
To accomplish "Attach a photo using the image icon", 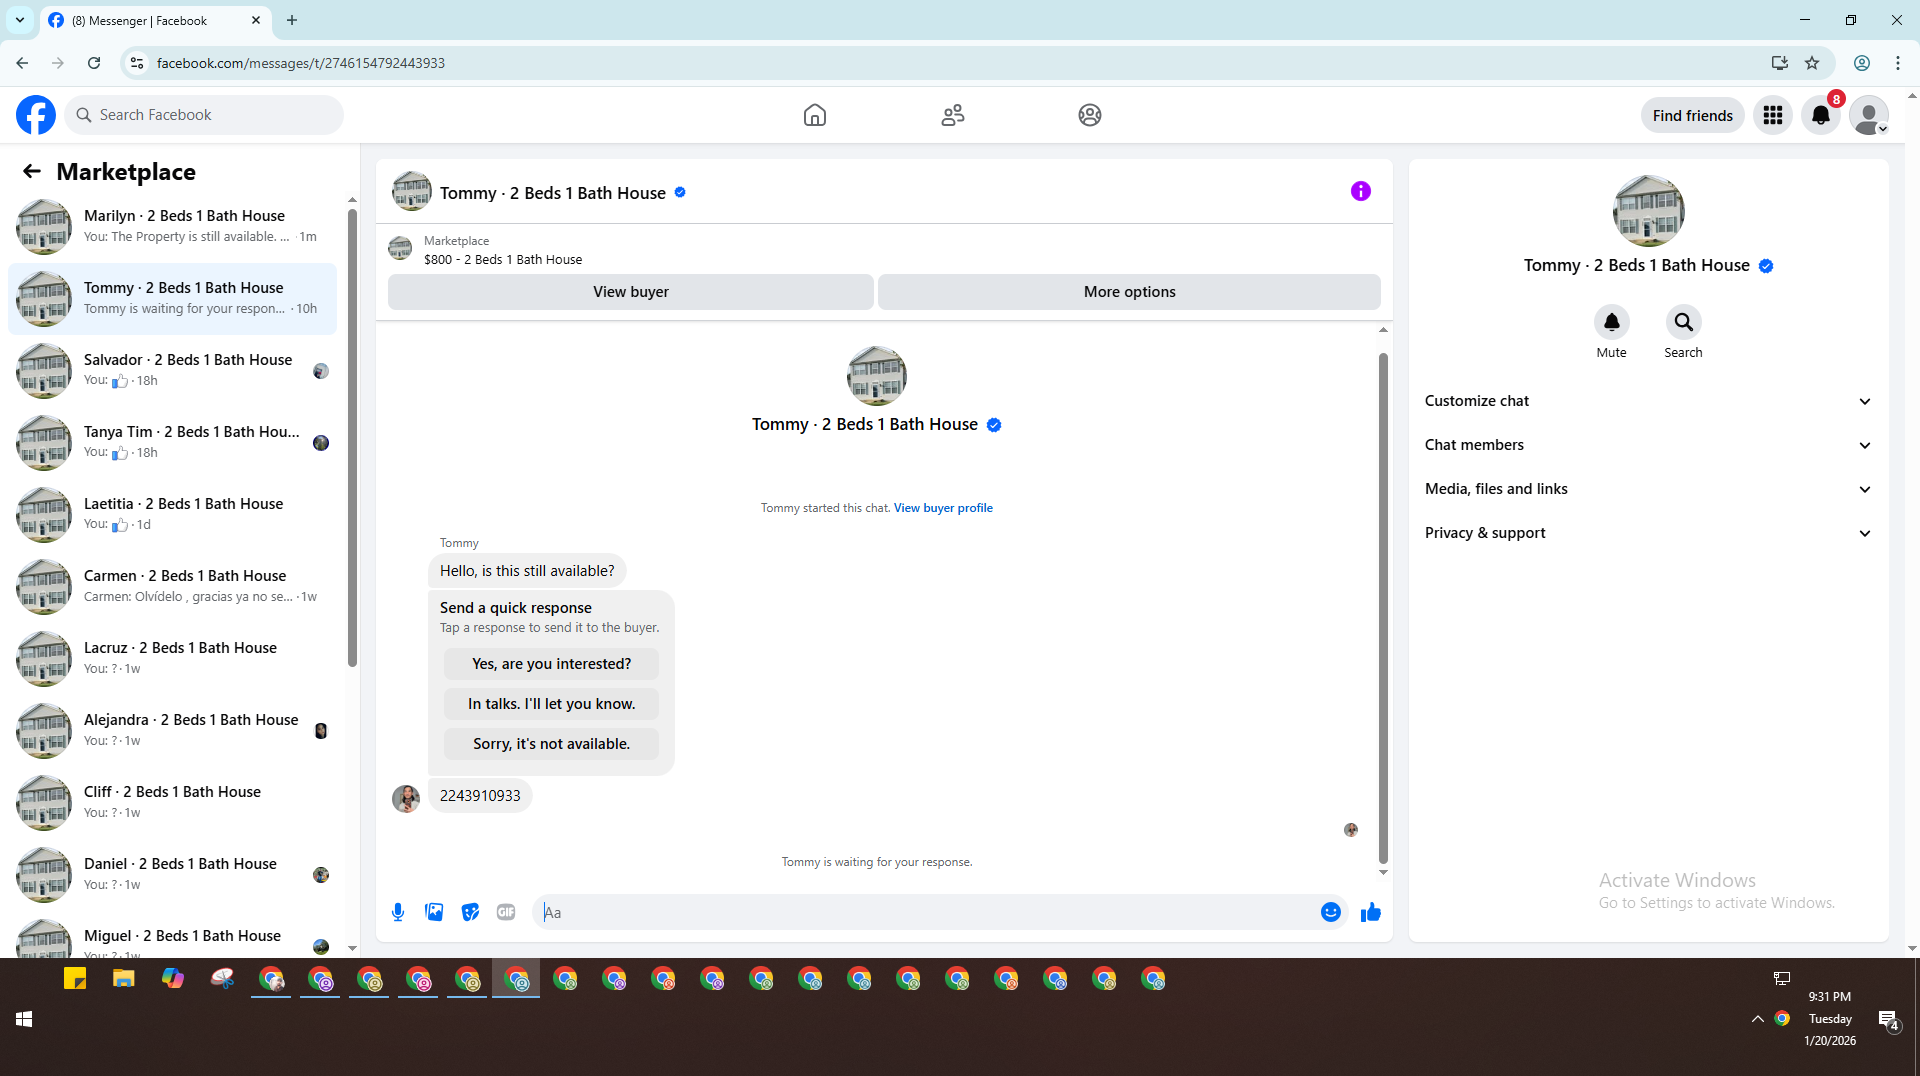I will (x=434, y=912).
